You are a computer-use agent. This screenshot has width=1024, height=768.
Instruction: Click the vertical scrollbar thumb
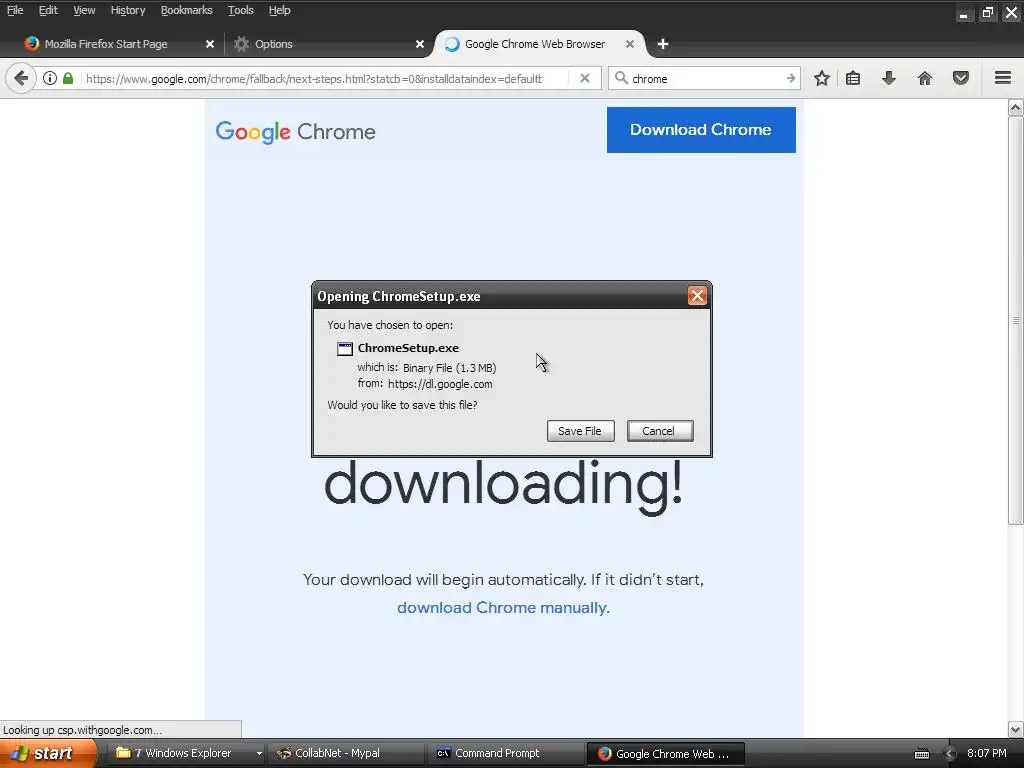(1015, 320)
